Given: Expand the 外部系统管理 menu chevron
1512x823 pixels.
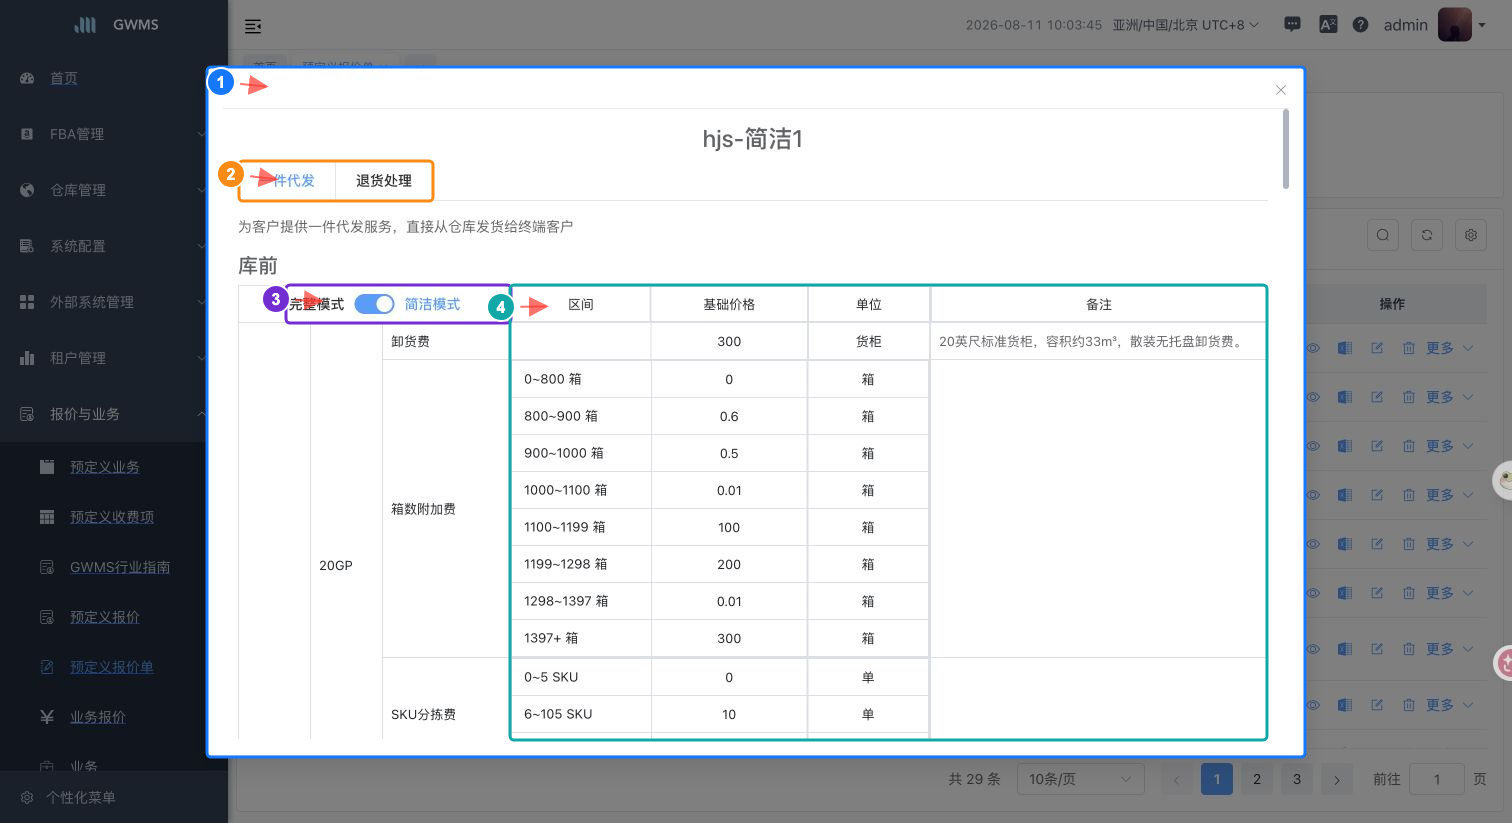Looking at the screenshot, I should [x=202, y=302].
